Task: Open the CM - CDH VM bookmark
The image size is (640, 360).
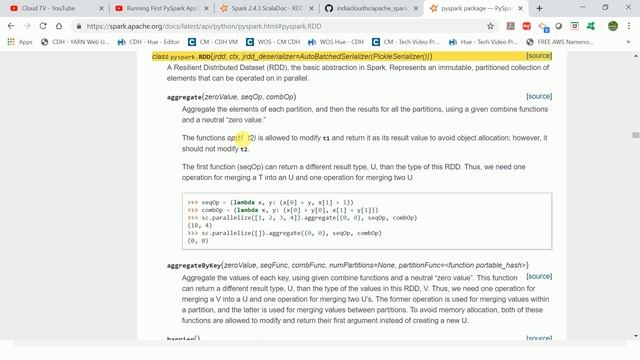Action: [213, 42]
